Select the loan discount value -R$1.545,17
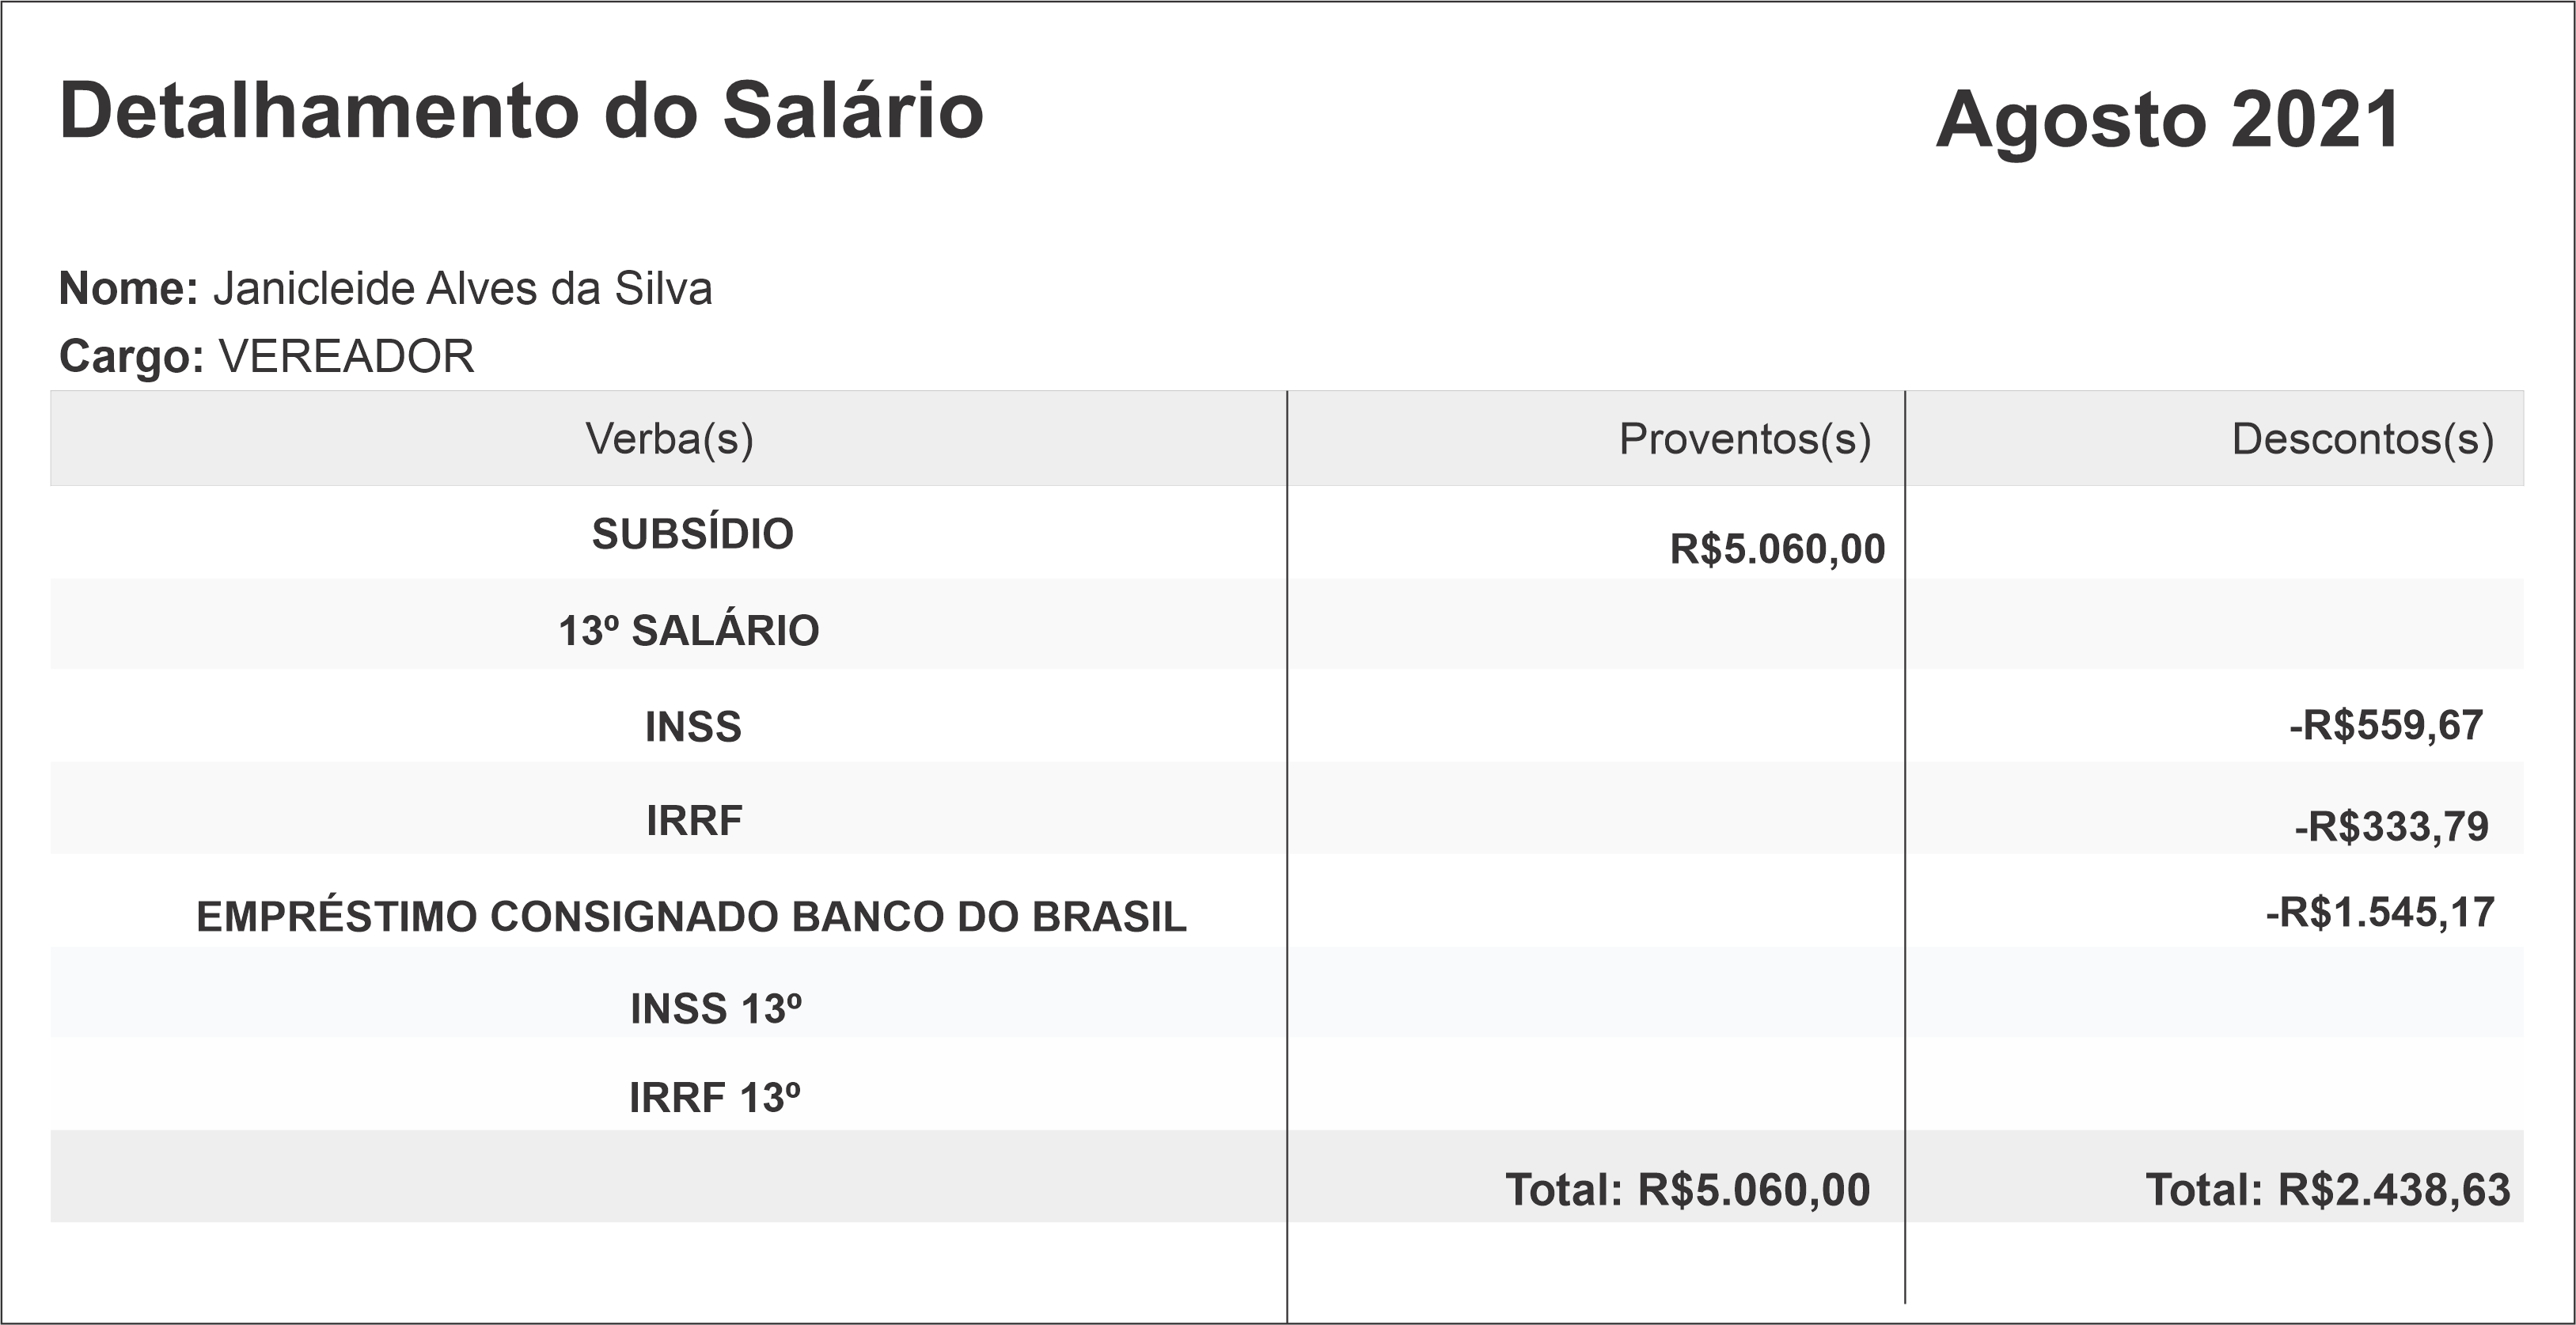2576x1325 pixels. coord(2379,913)
